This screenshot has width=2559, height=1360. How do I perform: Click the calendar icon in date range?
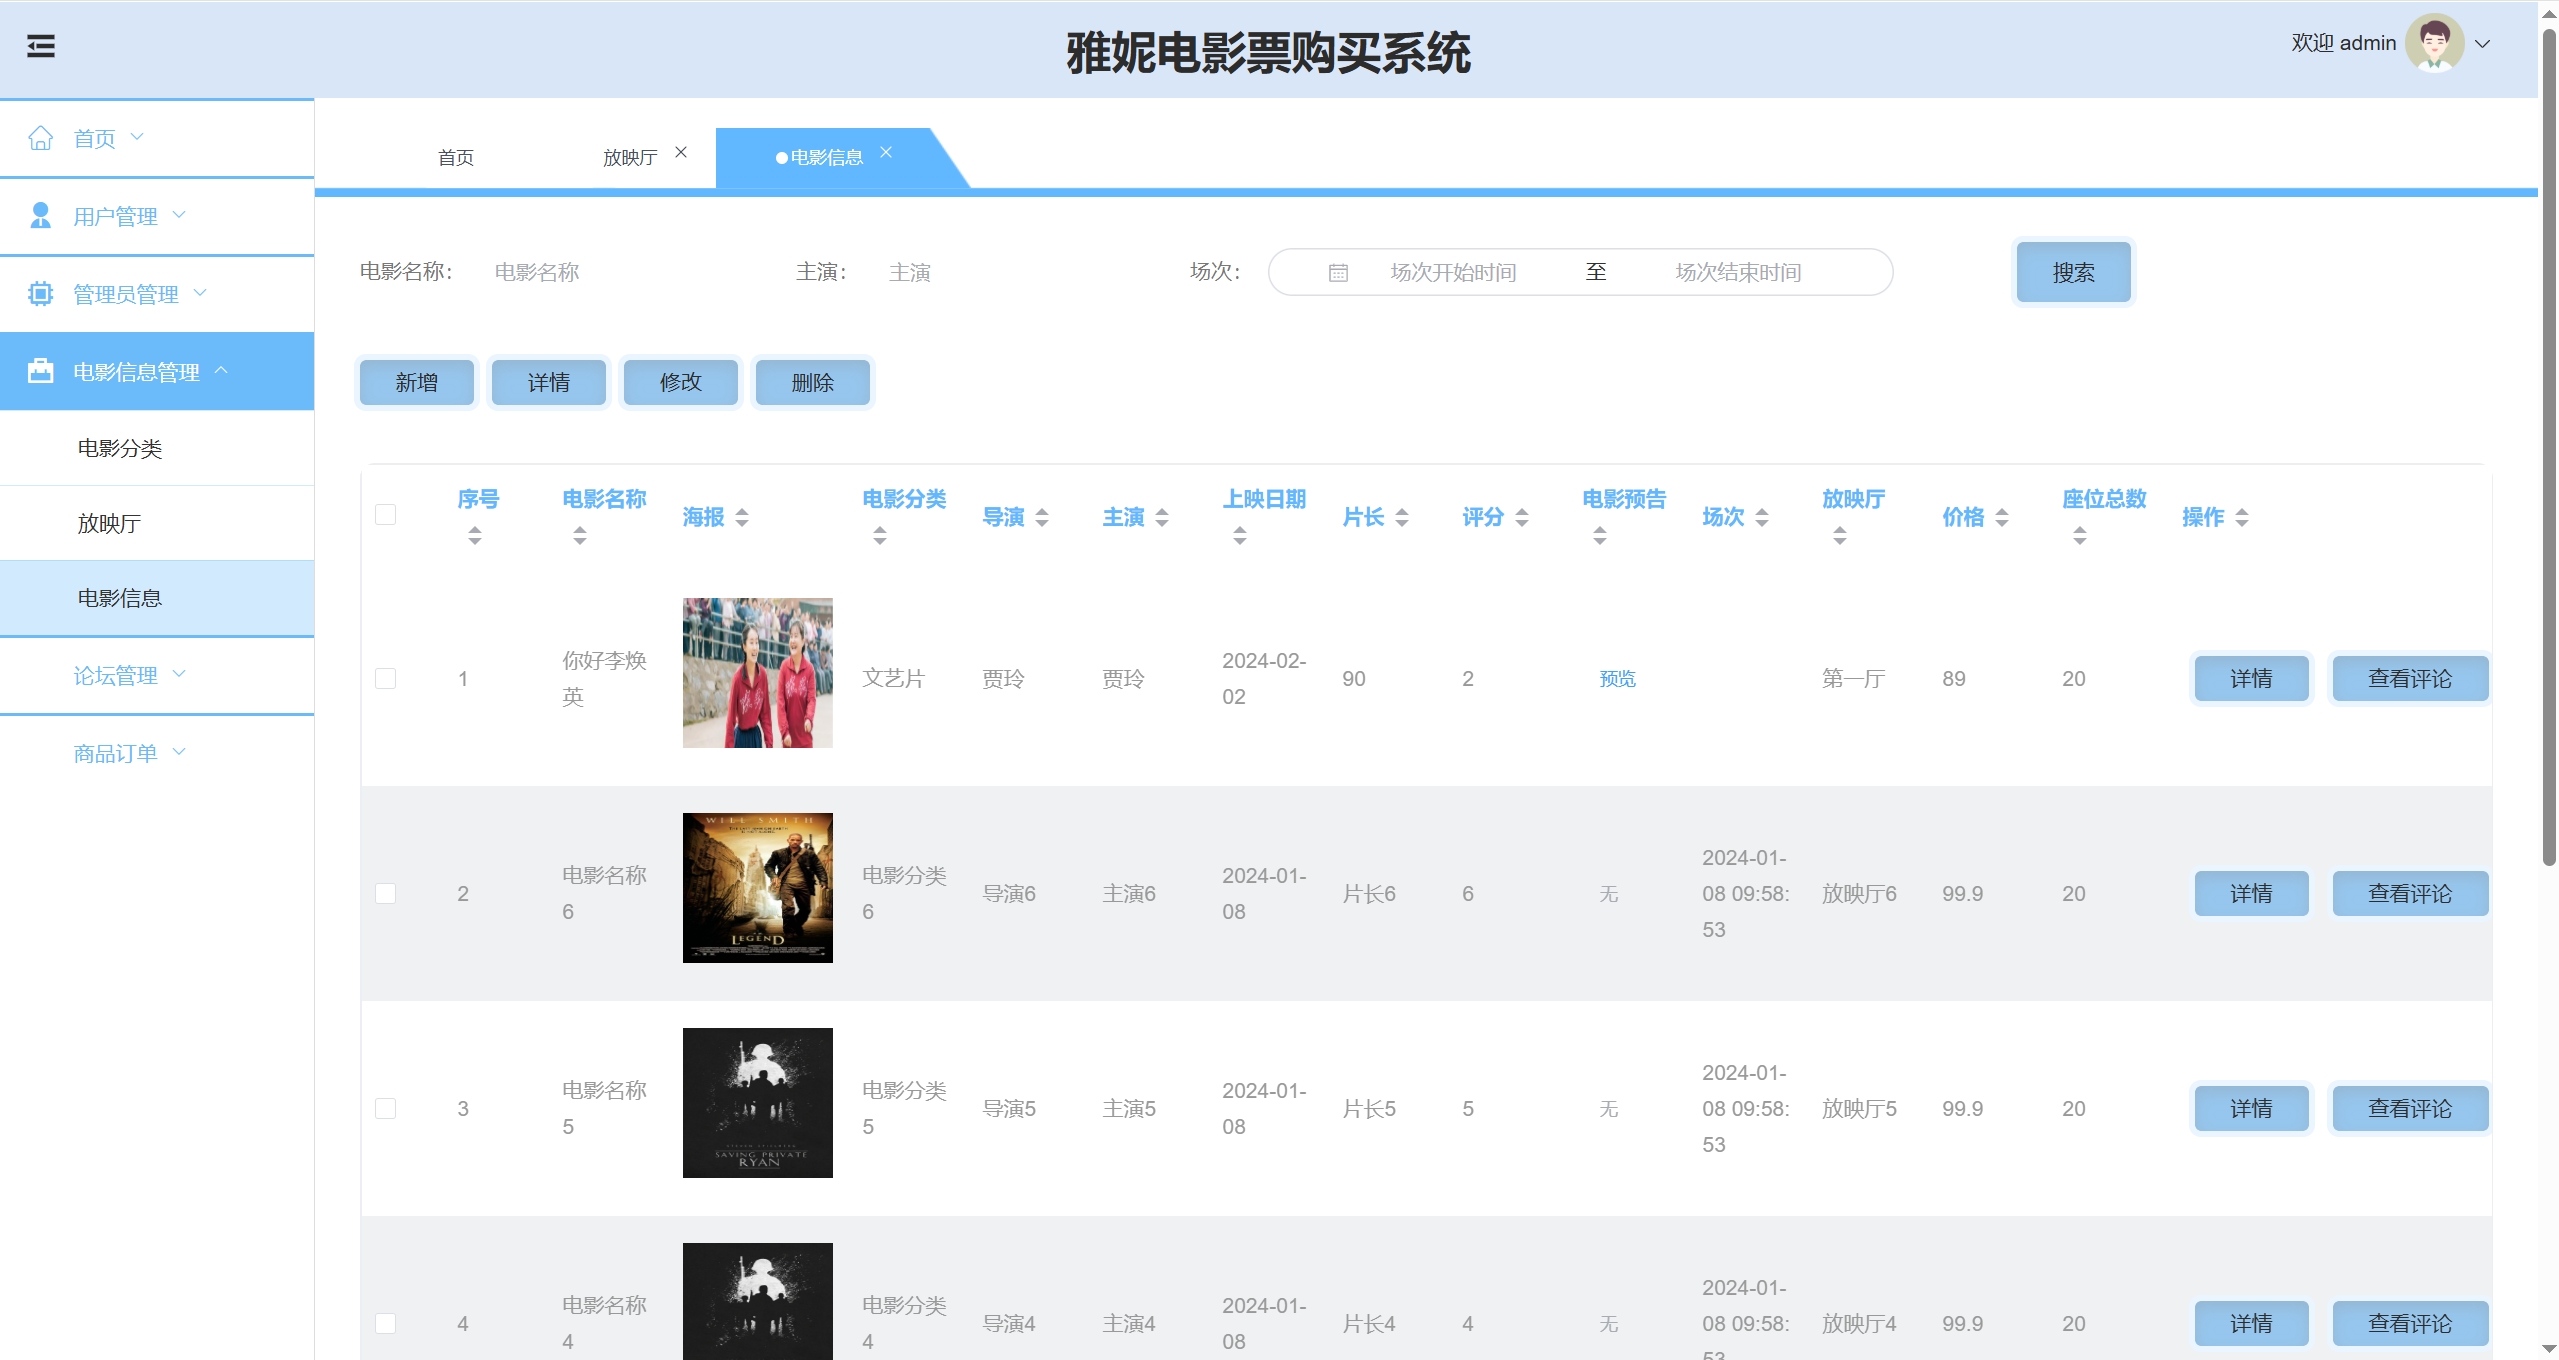pyautogui.click(x=1338, y=273)
